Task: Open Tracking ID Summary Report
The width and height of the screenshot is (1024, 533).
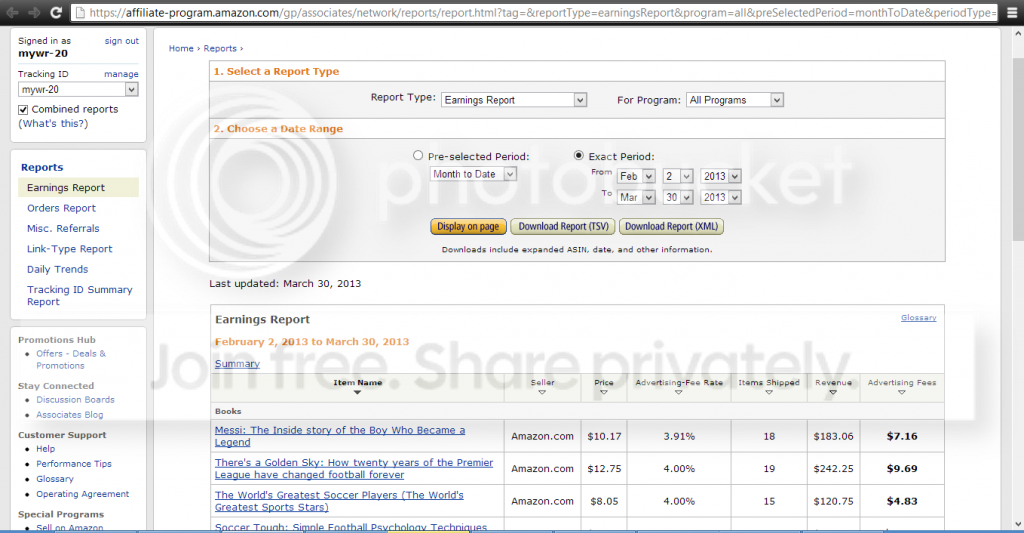Action: [79, 295]
